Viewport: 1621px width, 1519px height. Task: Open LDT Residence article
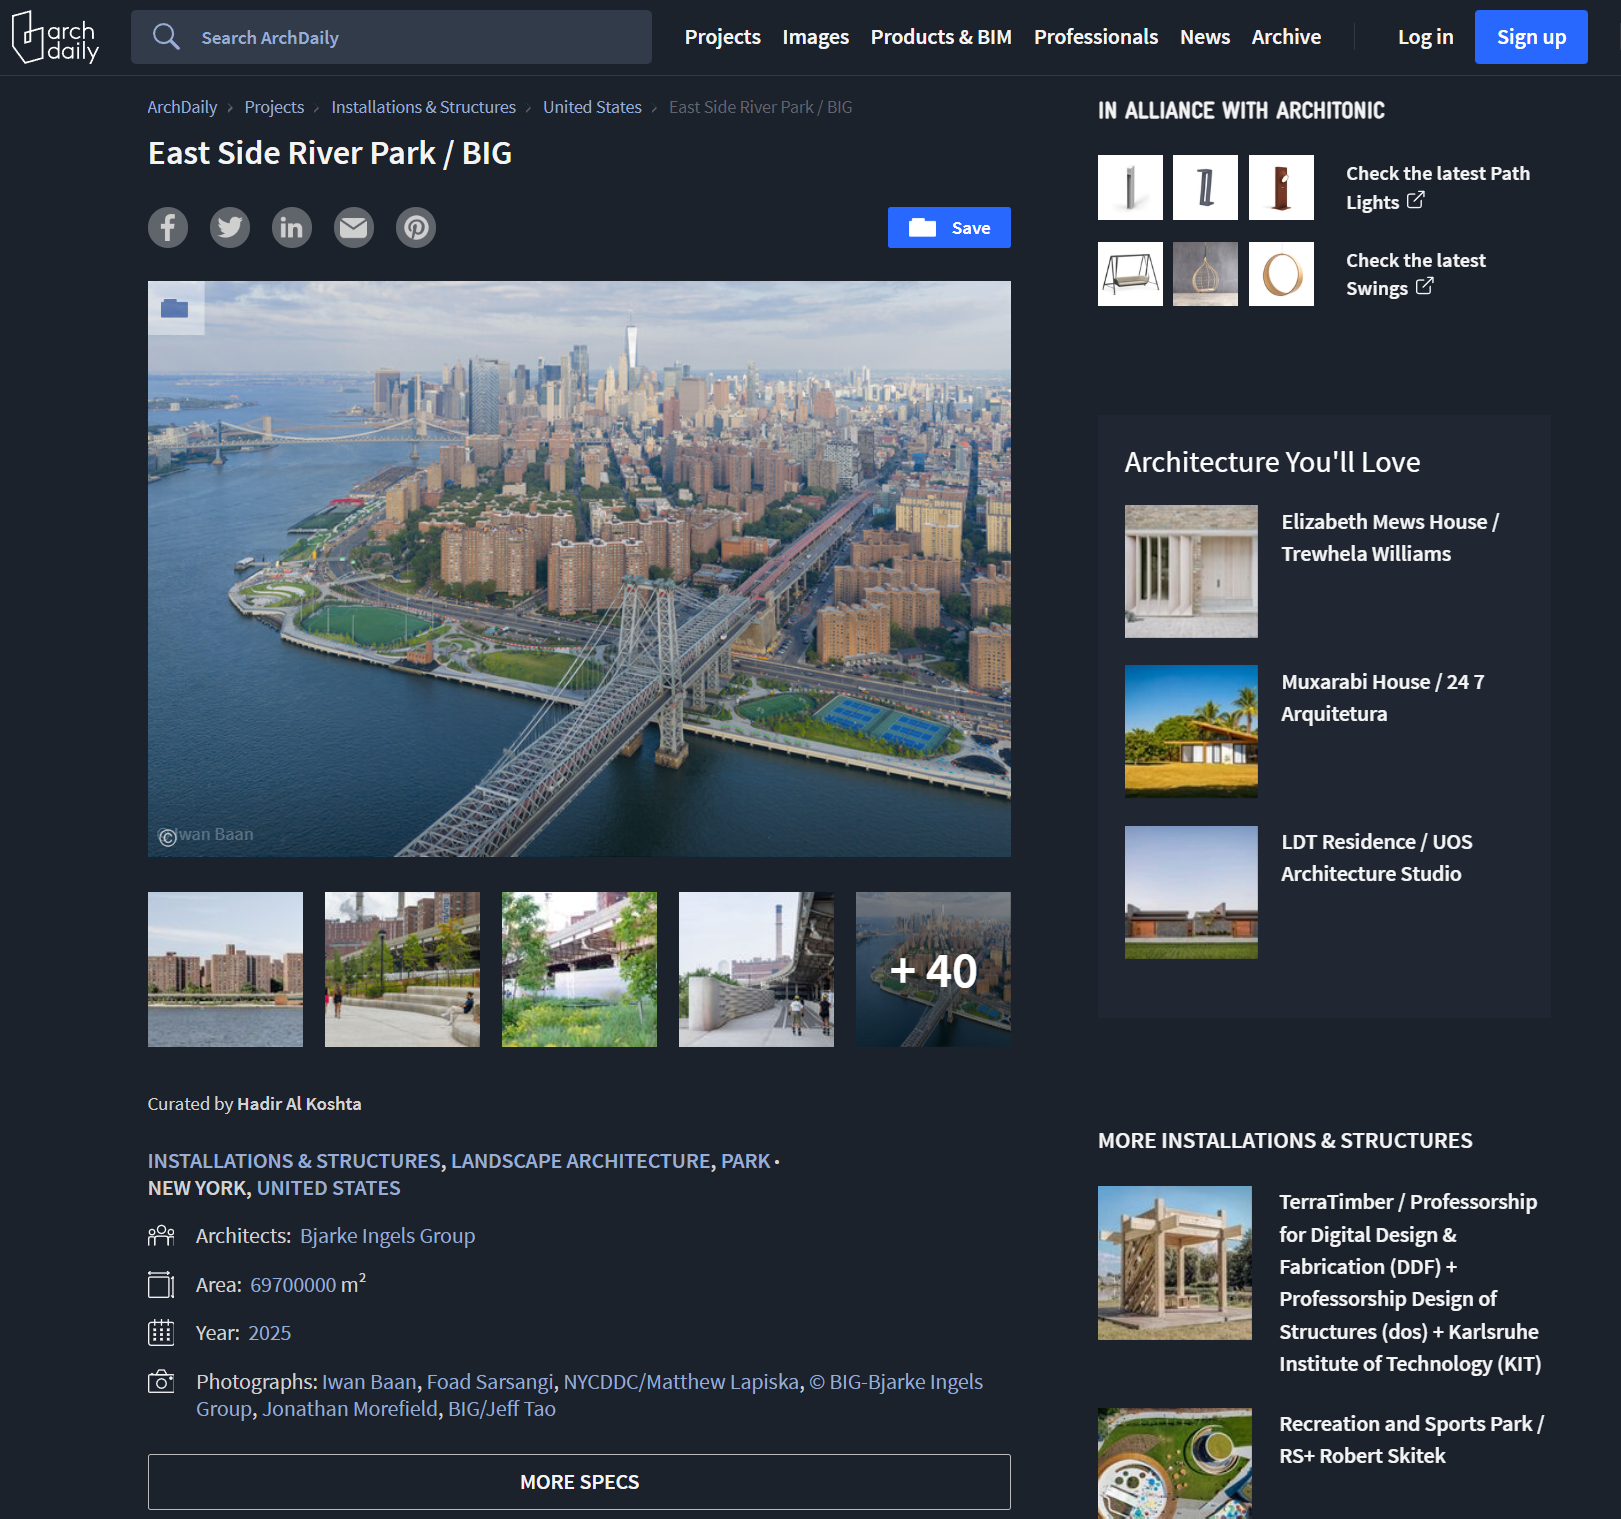tap(1376, 858)
